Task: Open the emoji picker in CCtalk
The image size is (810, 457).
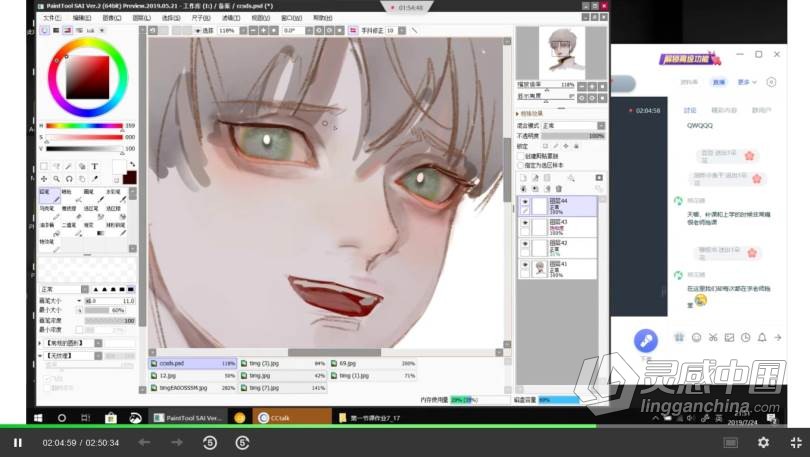Action: (x=696, y=337)
